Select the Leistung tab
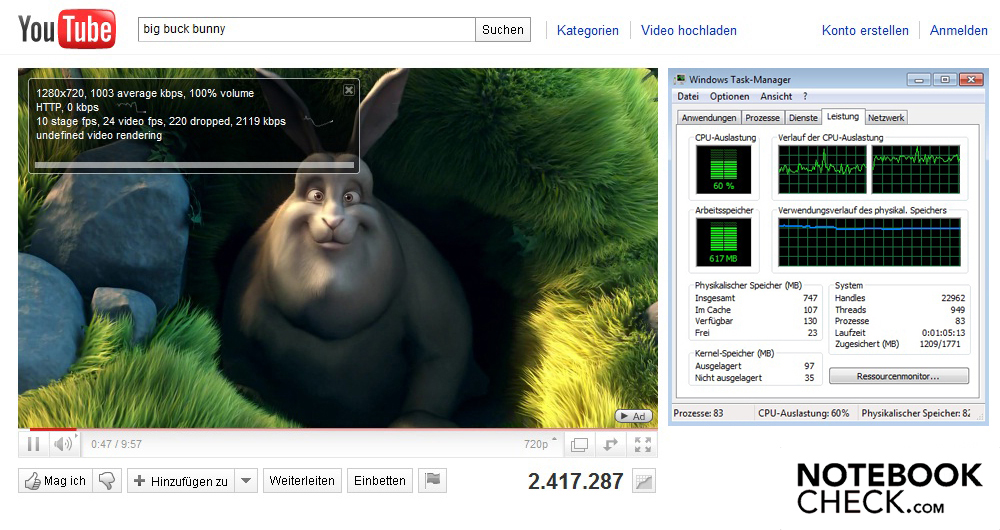This screenshot has width=1000, height=530. pyautogui.click(x=842, y=117)
